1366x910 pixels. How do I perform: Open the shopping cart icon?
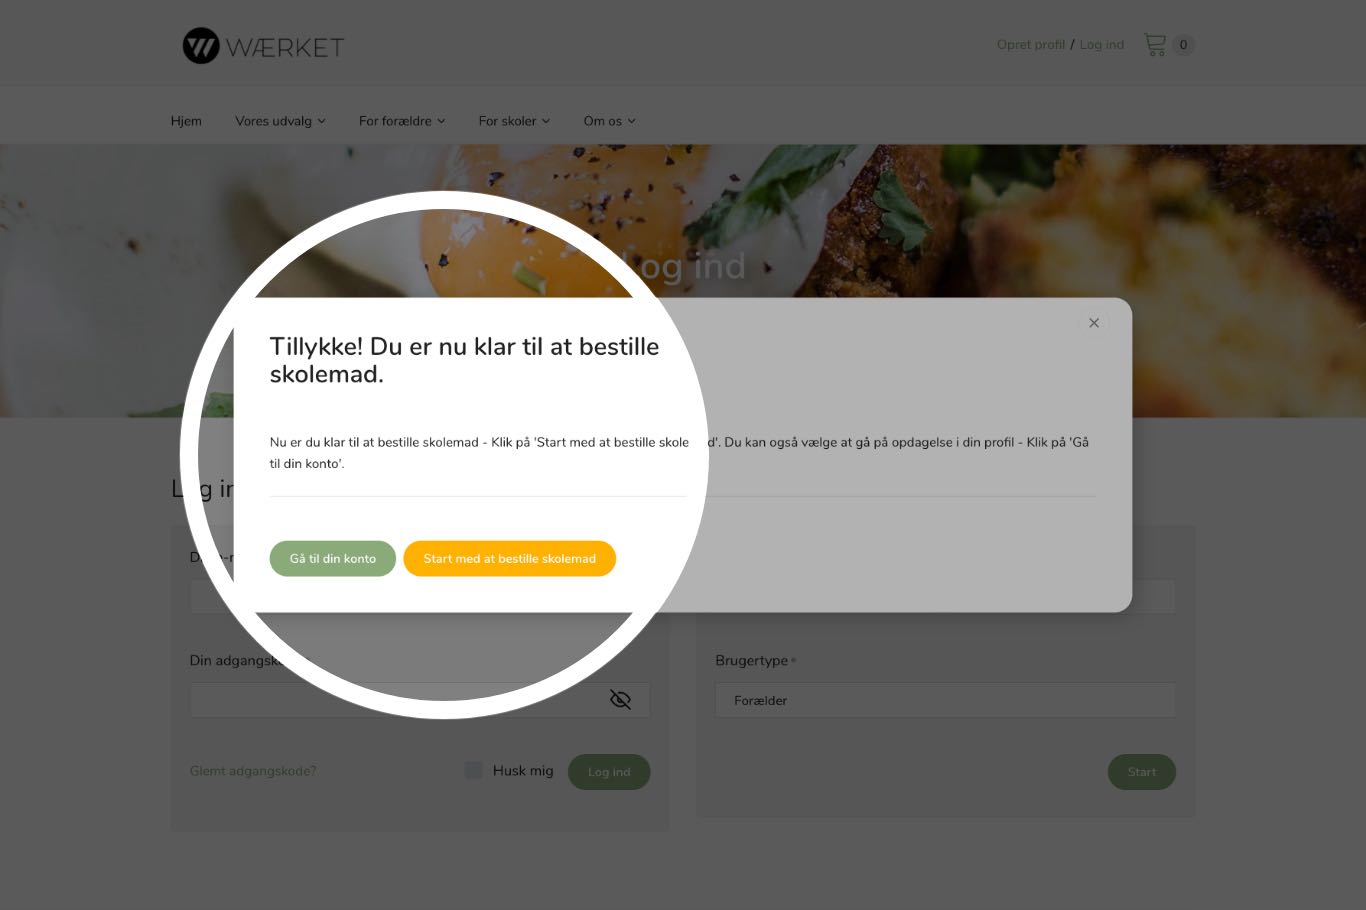tap(1155, 44)
